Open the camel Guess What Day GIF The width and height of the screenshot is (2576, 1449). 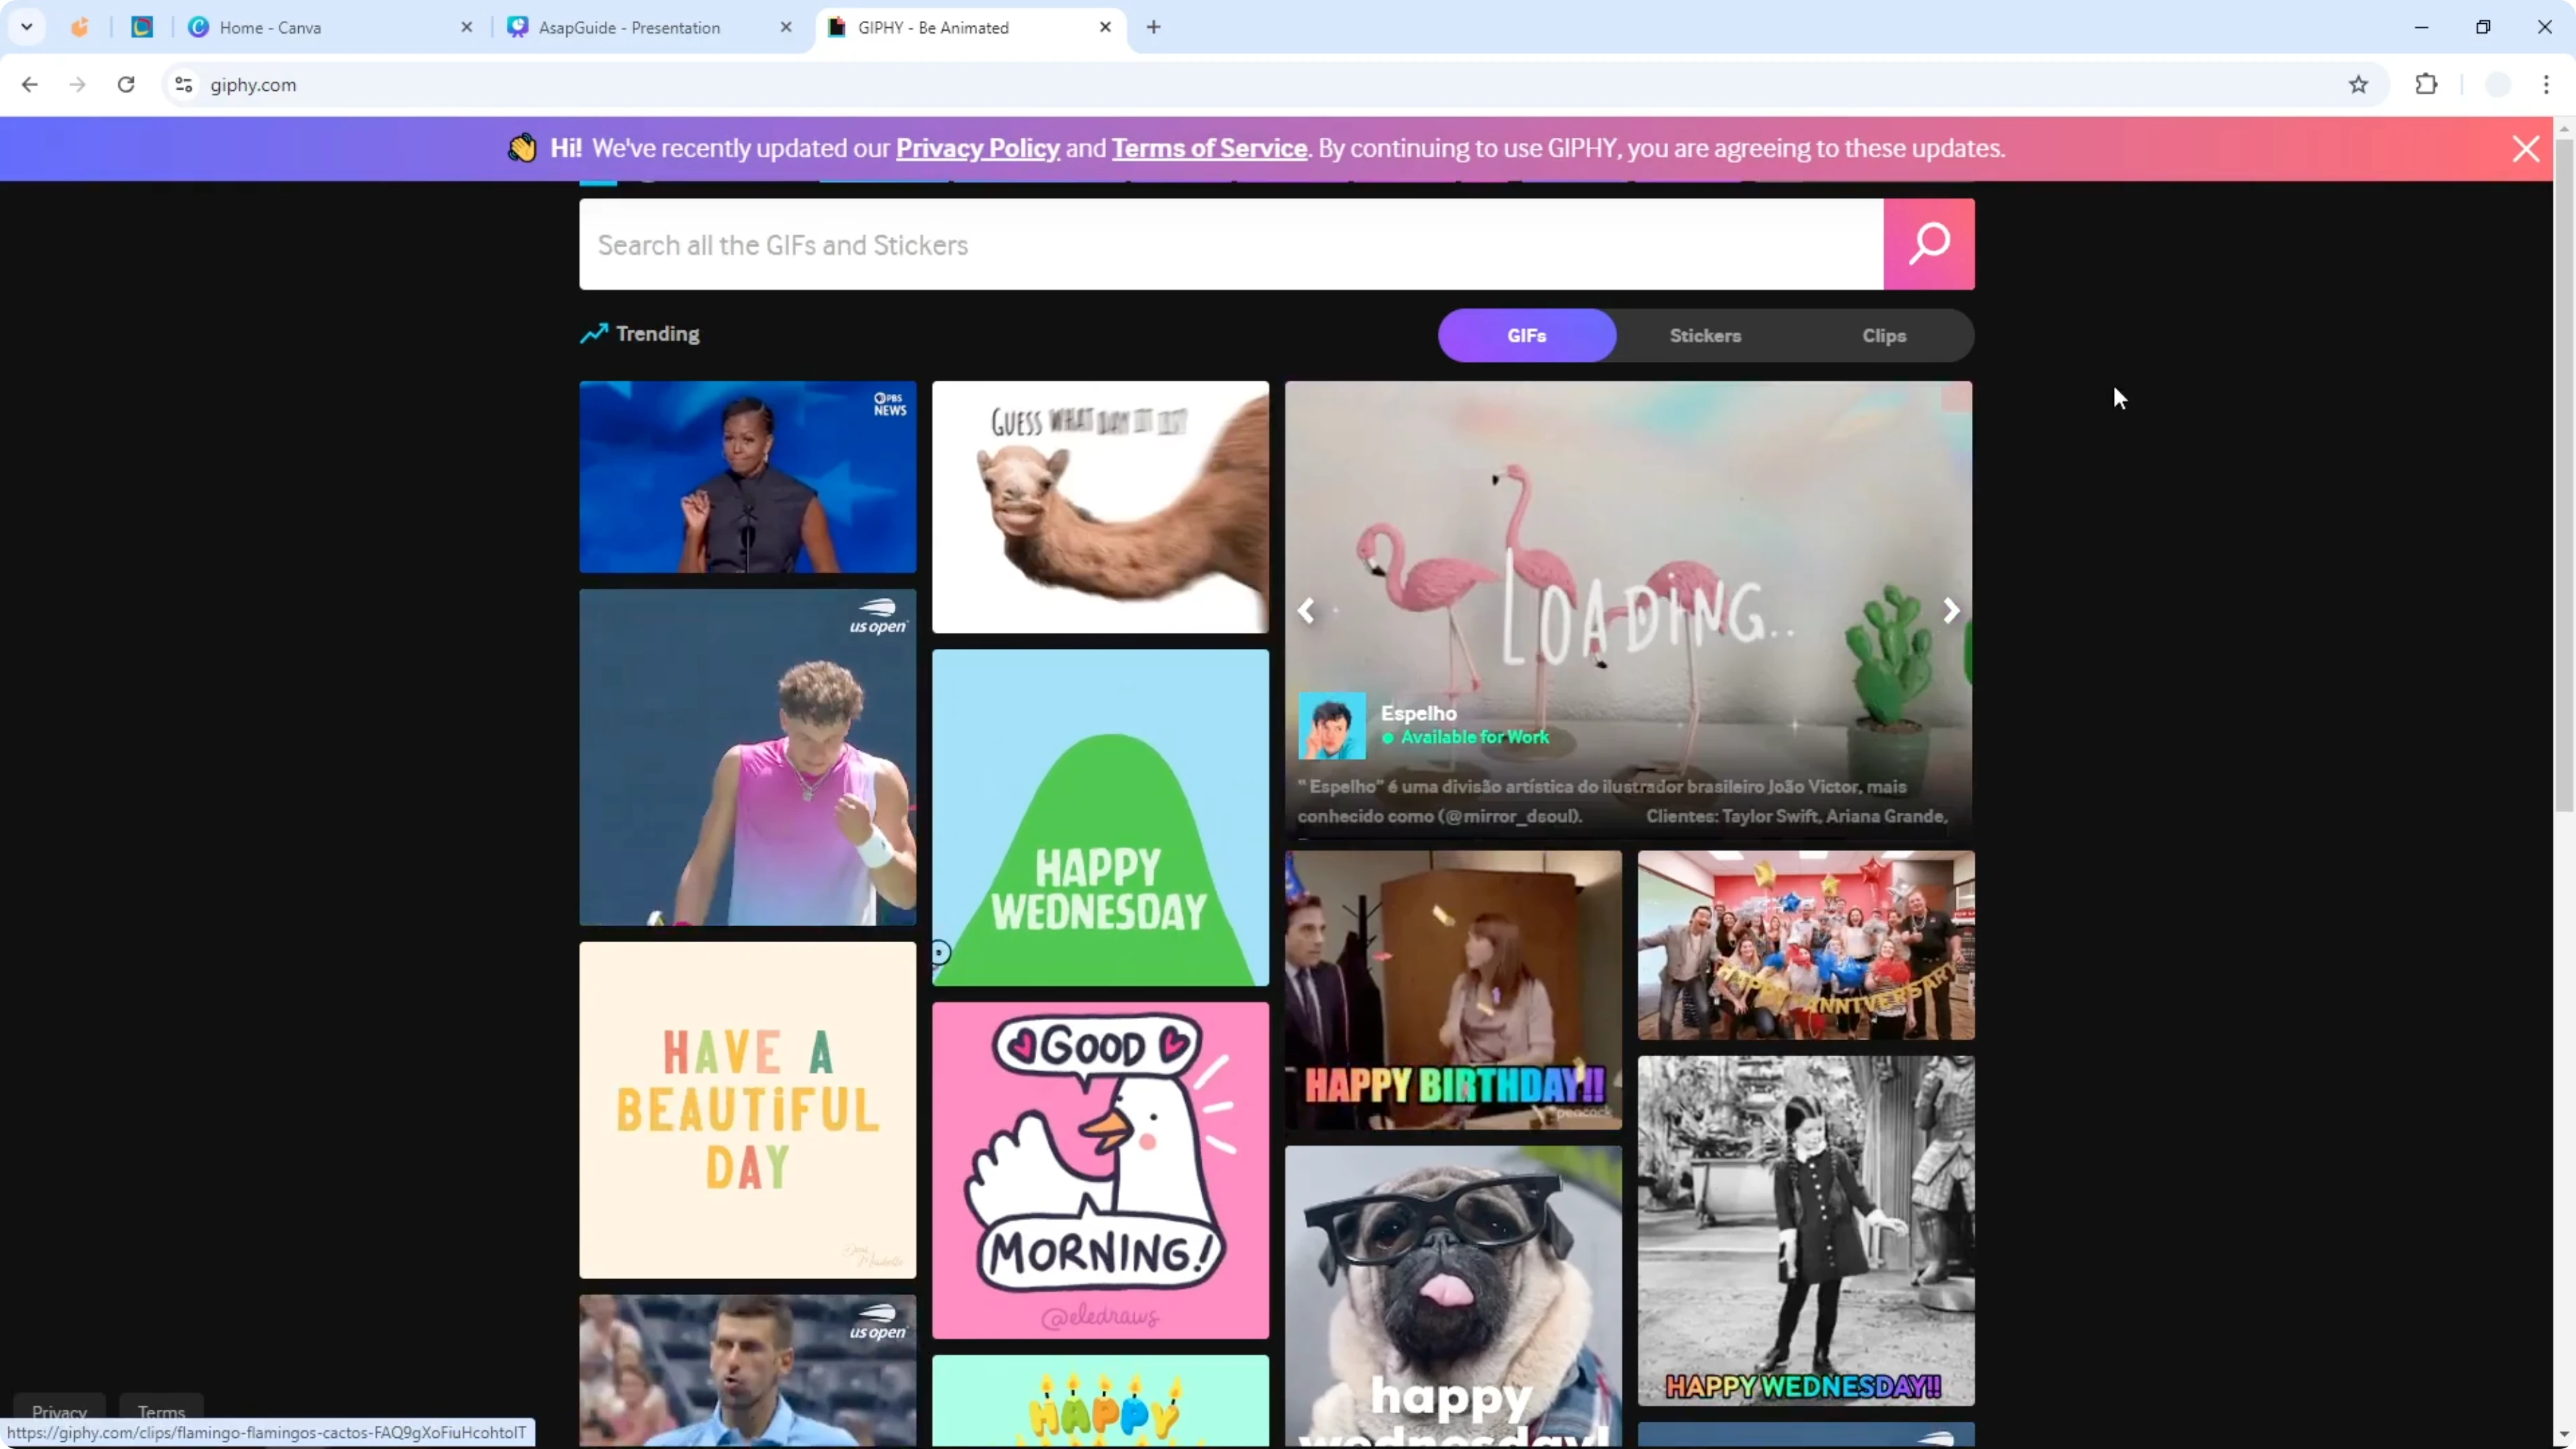click(x=1100, y=507)
